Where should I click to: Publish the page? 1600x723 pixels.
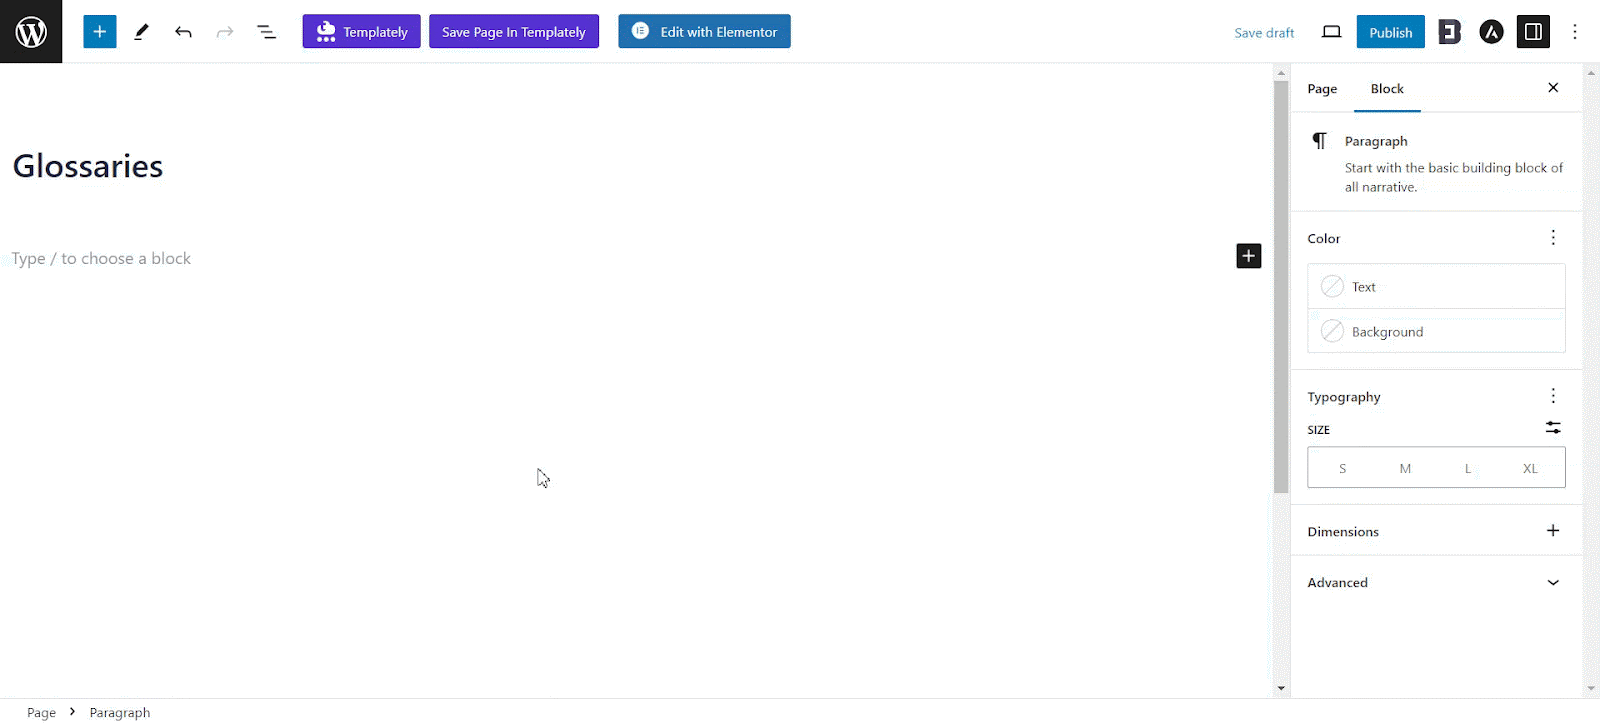[x=1390, y=31]
